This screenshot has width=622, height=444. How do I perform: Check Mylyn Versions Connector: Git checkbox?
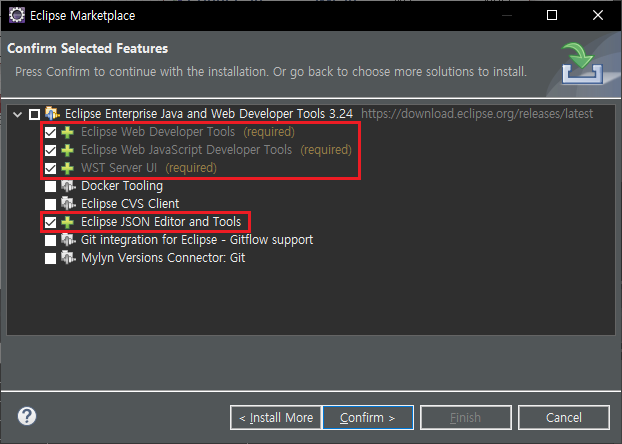[50, 258]
